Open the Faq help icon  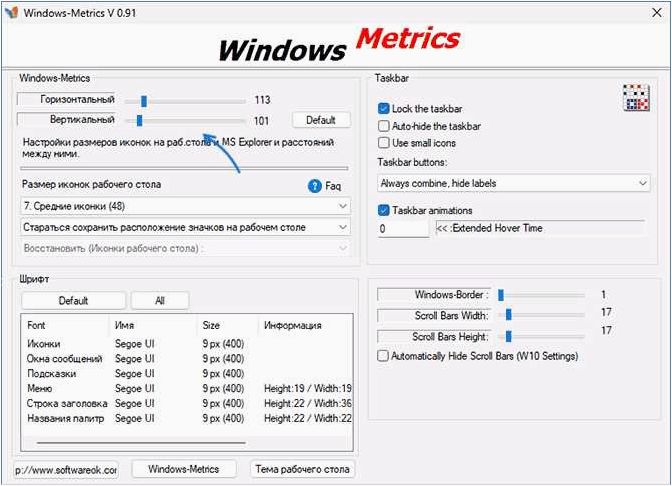(315, 186)
